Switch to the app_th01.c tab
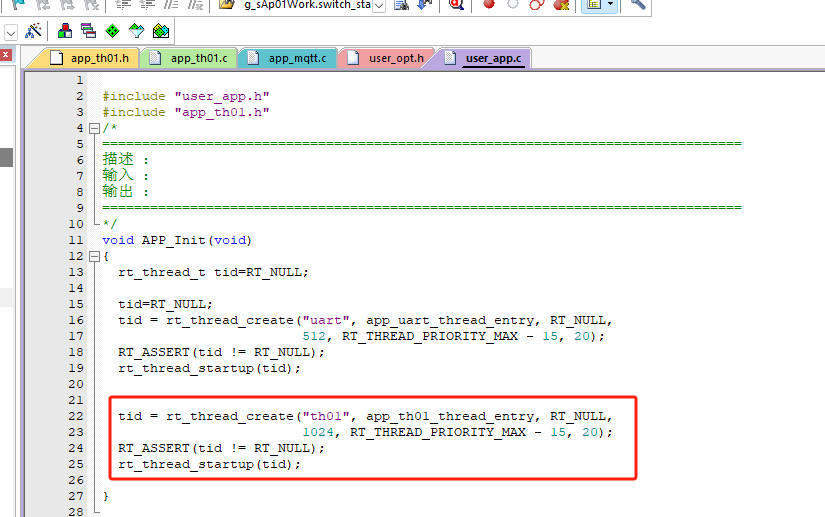The height and width of the screenshot is (517, 825). 189,58
